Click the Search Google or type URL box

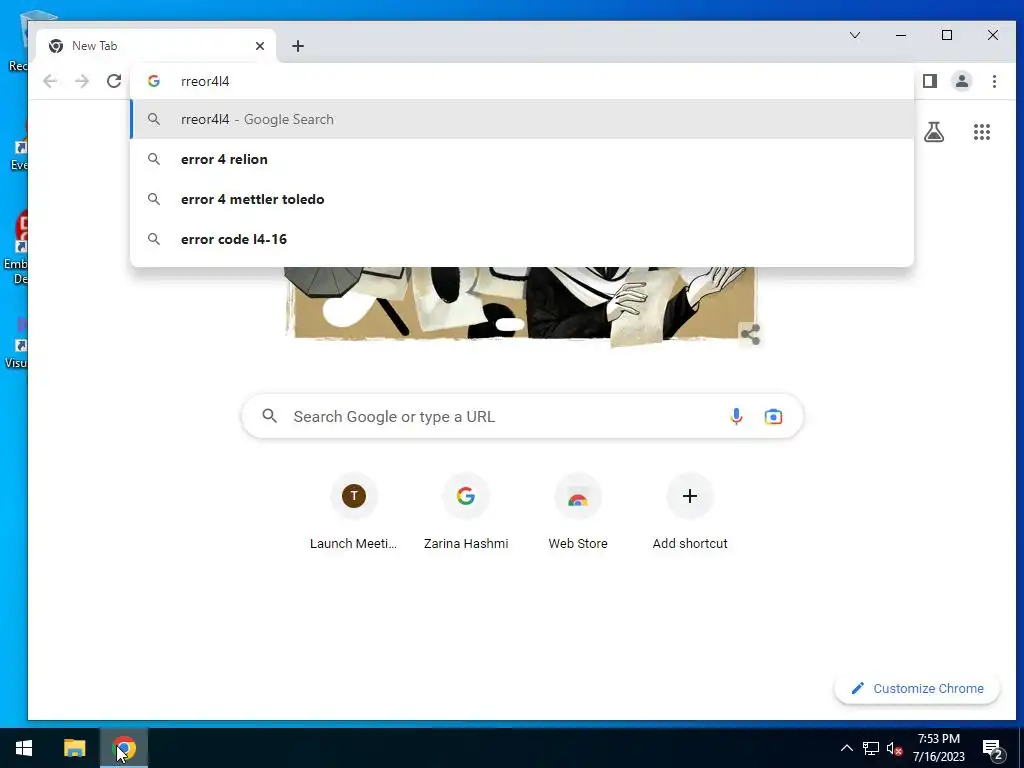[522, 416]
